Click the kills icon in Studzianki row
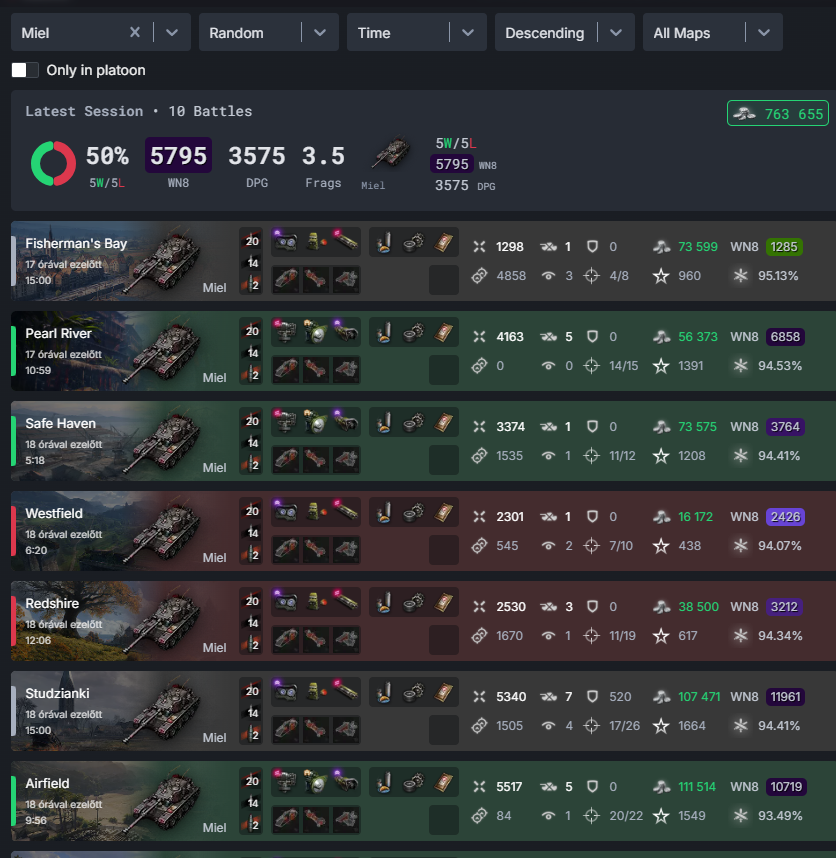836x858 pixels. [x=548, y=697]
